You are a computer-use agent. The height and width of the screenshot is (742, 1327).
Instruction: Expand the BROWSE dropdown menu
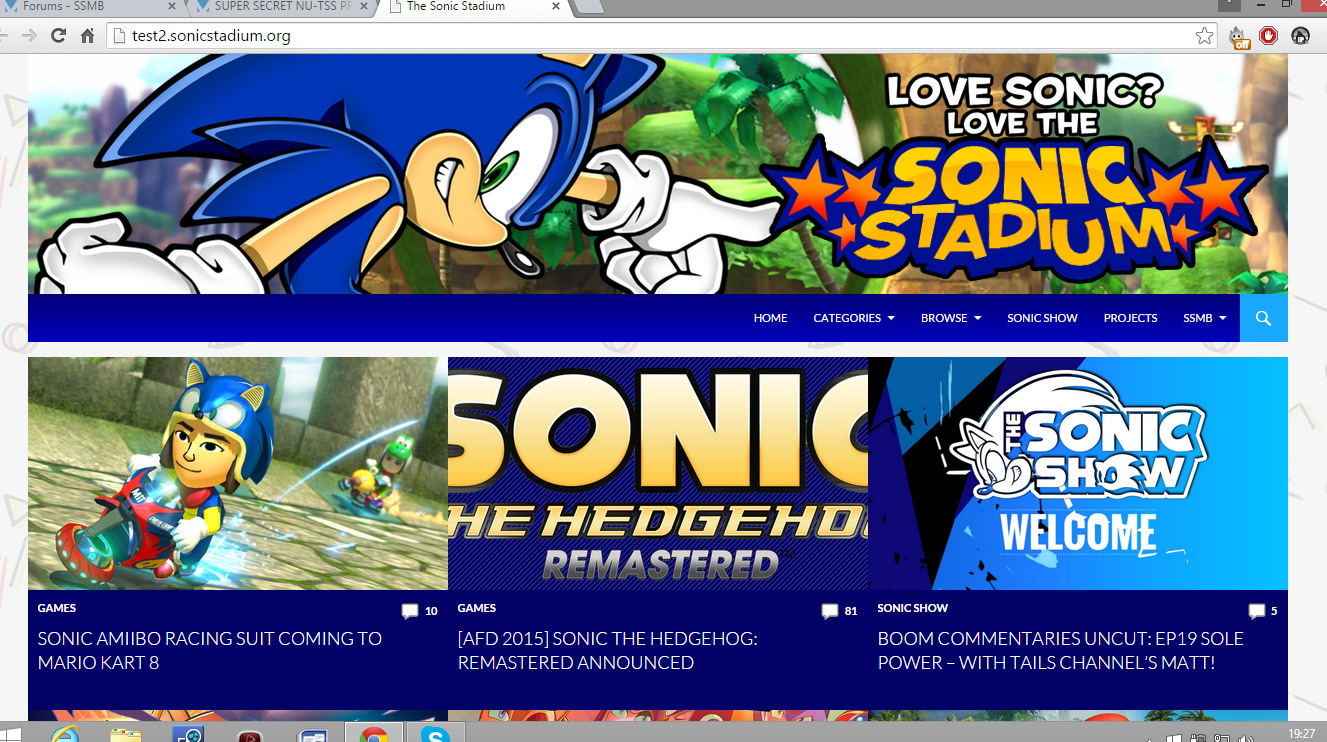point(951,318)
